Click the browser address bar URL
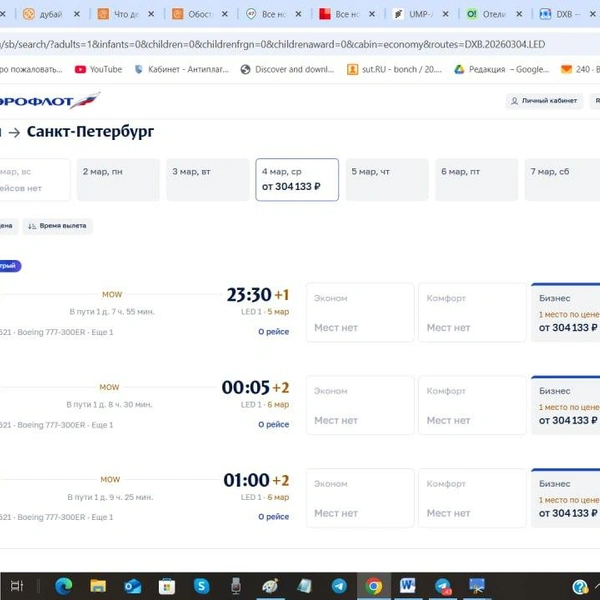The height and width of the screenshot is (600, 600). point(272,44)
